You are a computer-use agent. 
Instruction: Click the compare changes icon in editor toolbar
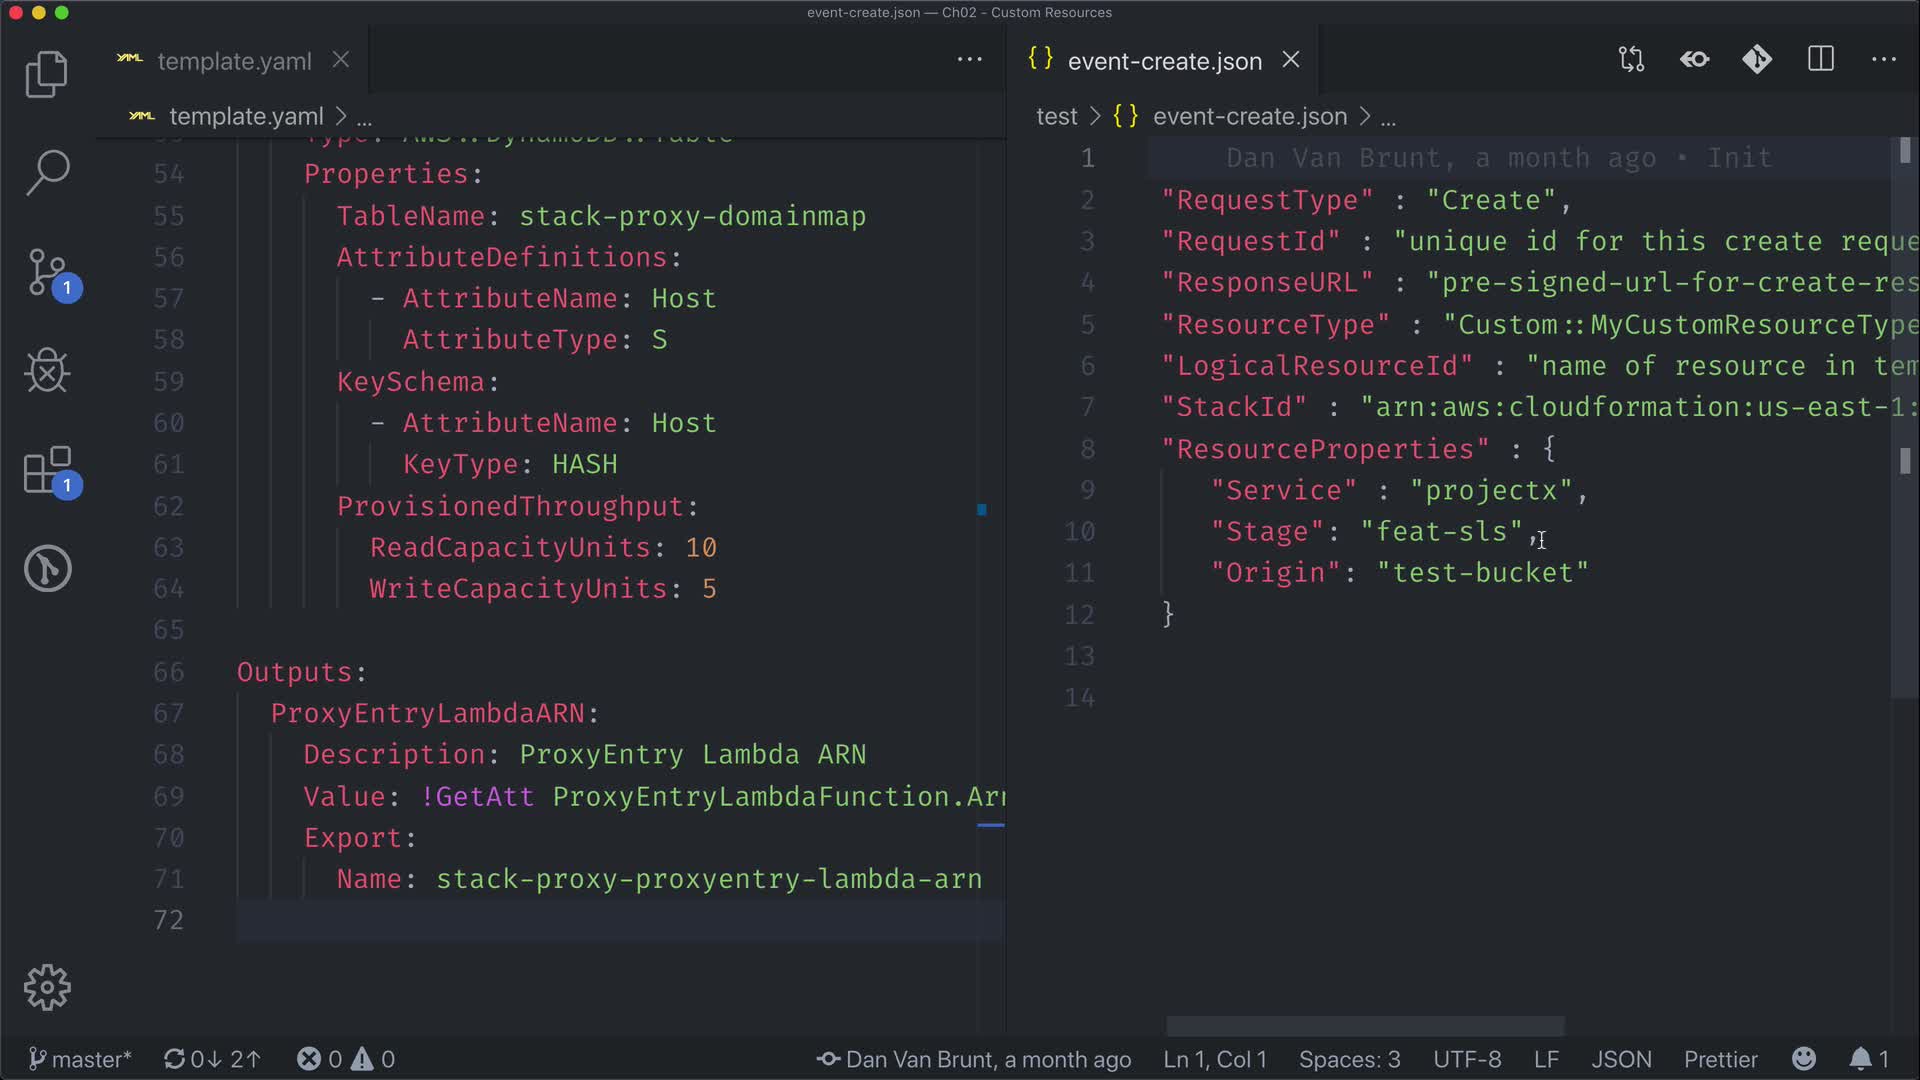pos(1631,60)
